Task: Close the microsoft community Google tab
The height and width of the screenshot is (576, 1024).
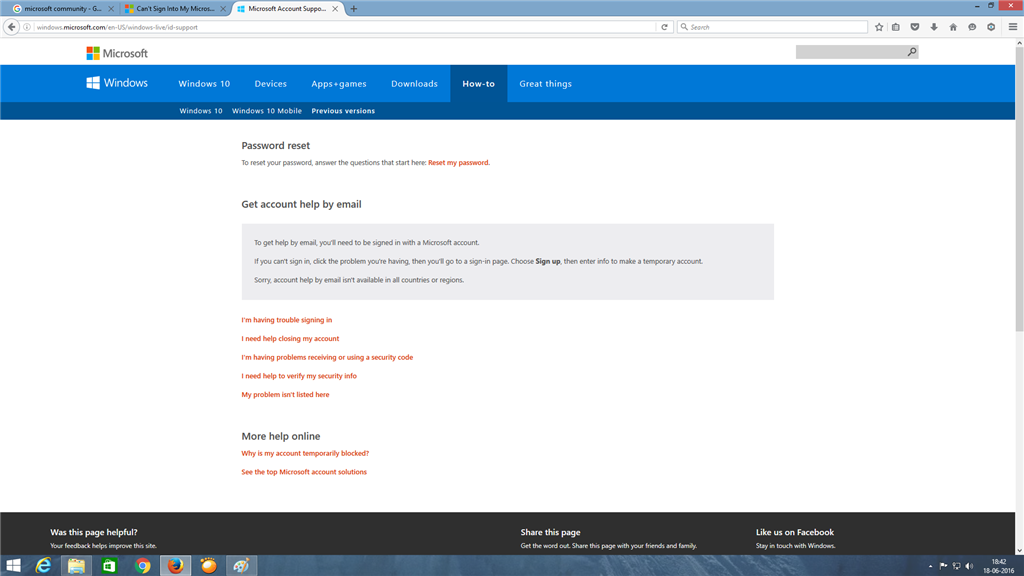Action: point(110,8)
